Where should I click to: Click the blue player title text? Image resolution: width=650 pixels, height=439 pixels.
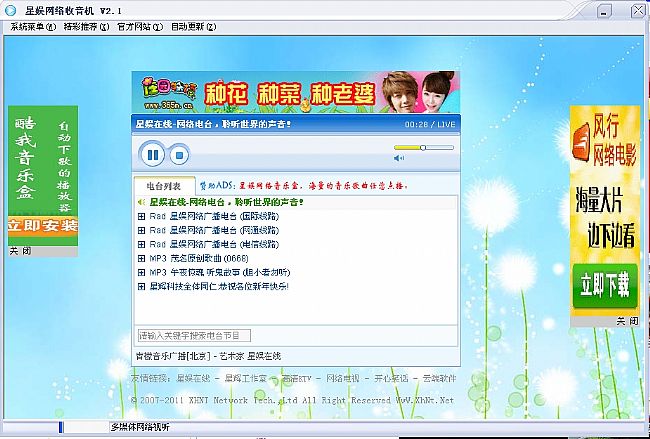click(213, 124)
